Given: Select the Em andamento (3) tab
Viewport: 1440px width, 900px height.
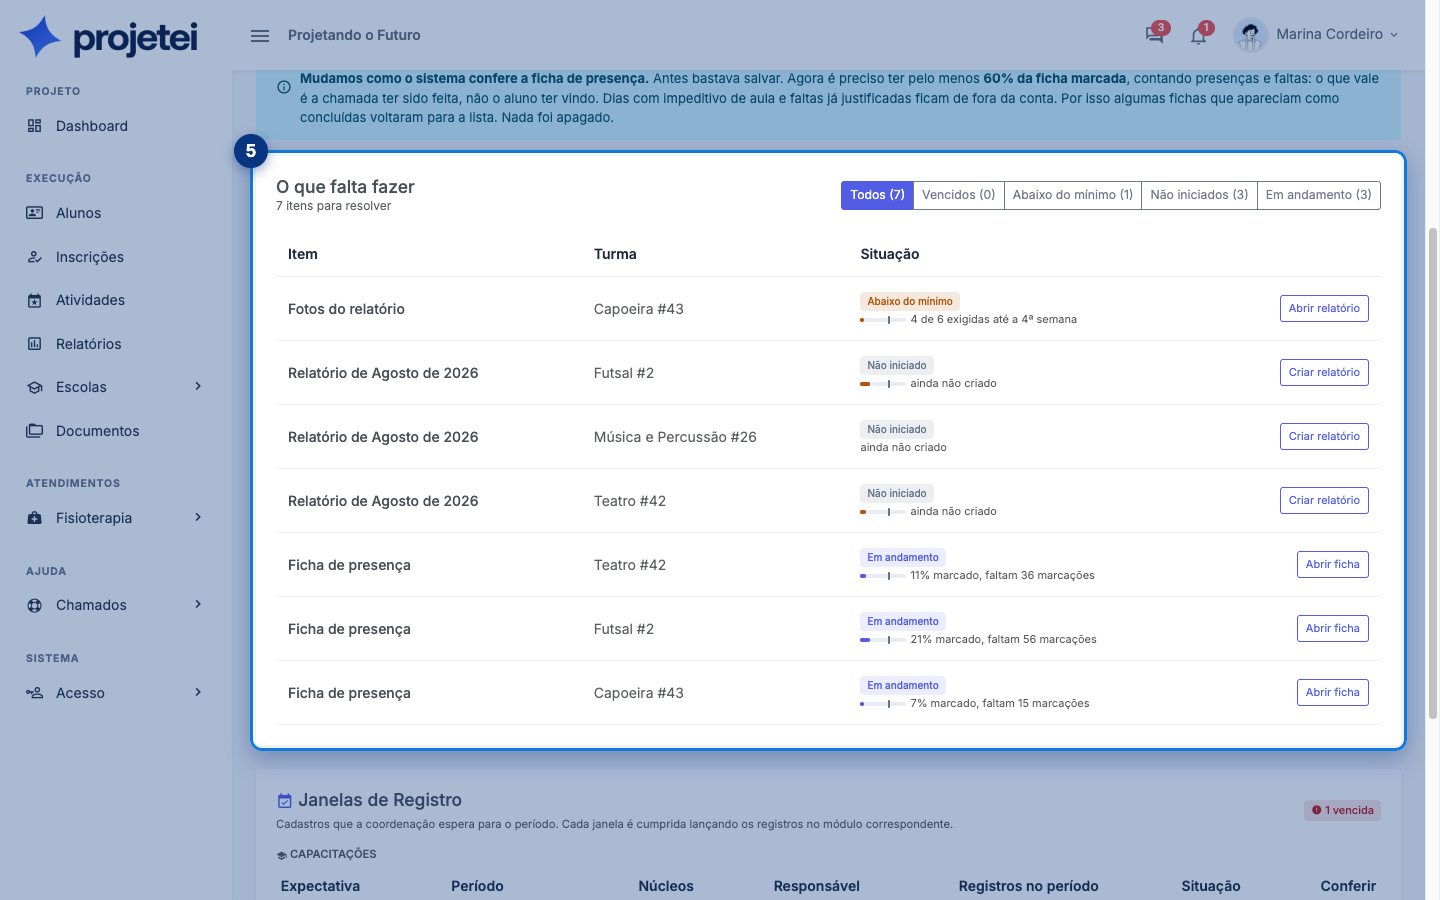Looking at the screenshot, I should point(1318,195).
